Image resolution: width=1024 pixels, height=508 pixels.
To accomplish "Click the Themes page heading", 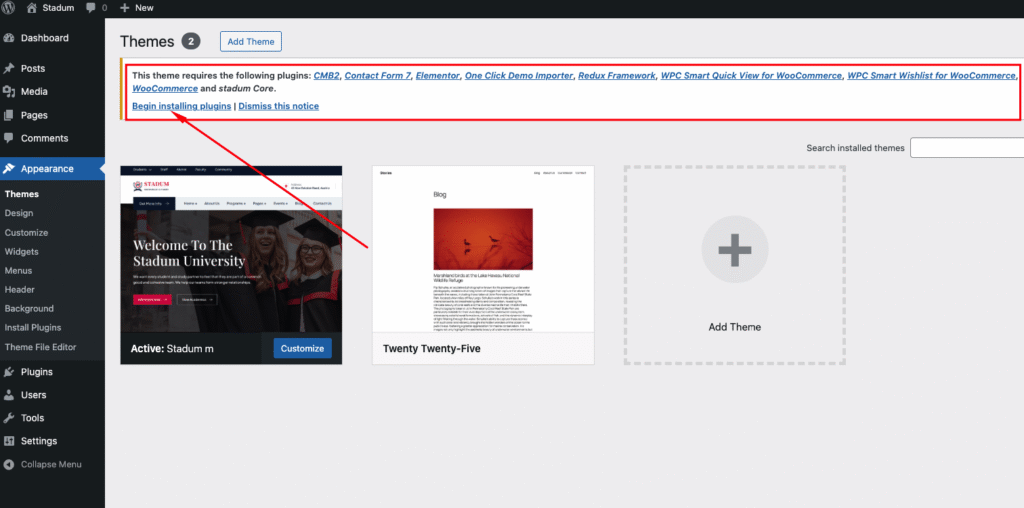I will coord(147,42).
